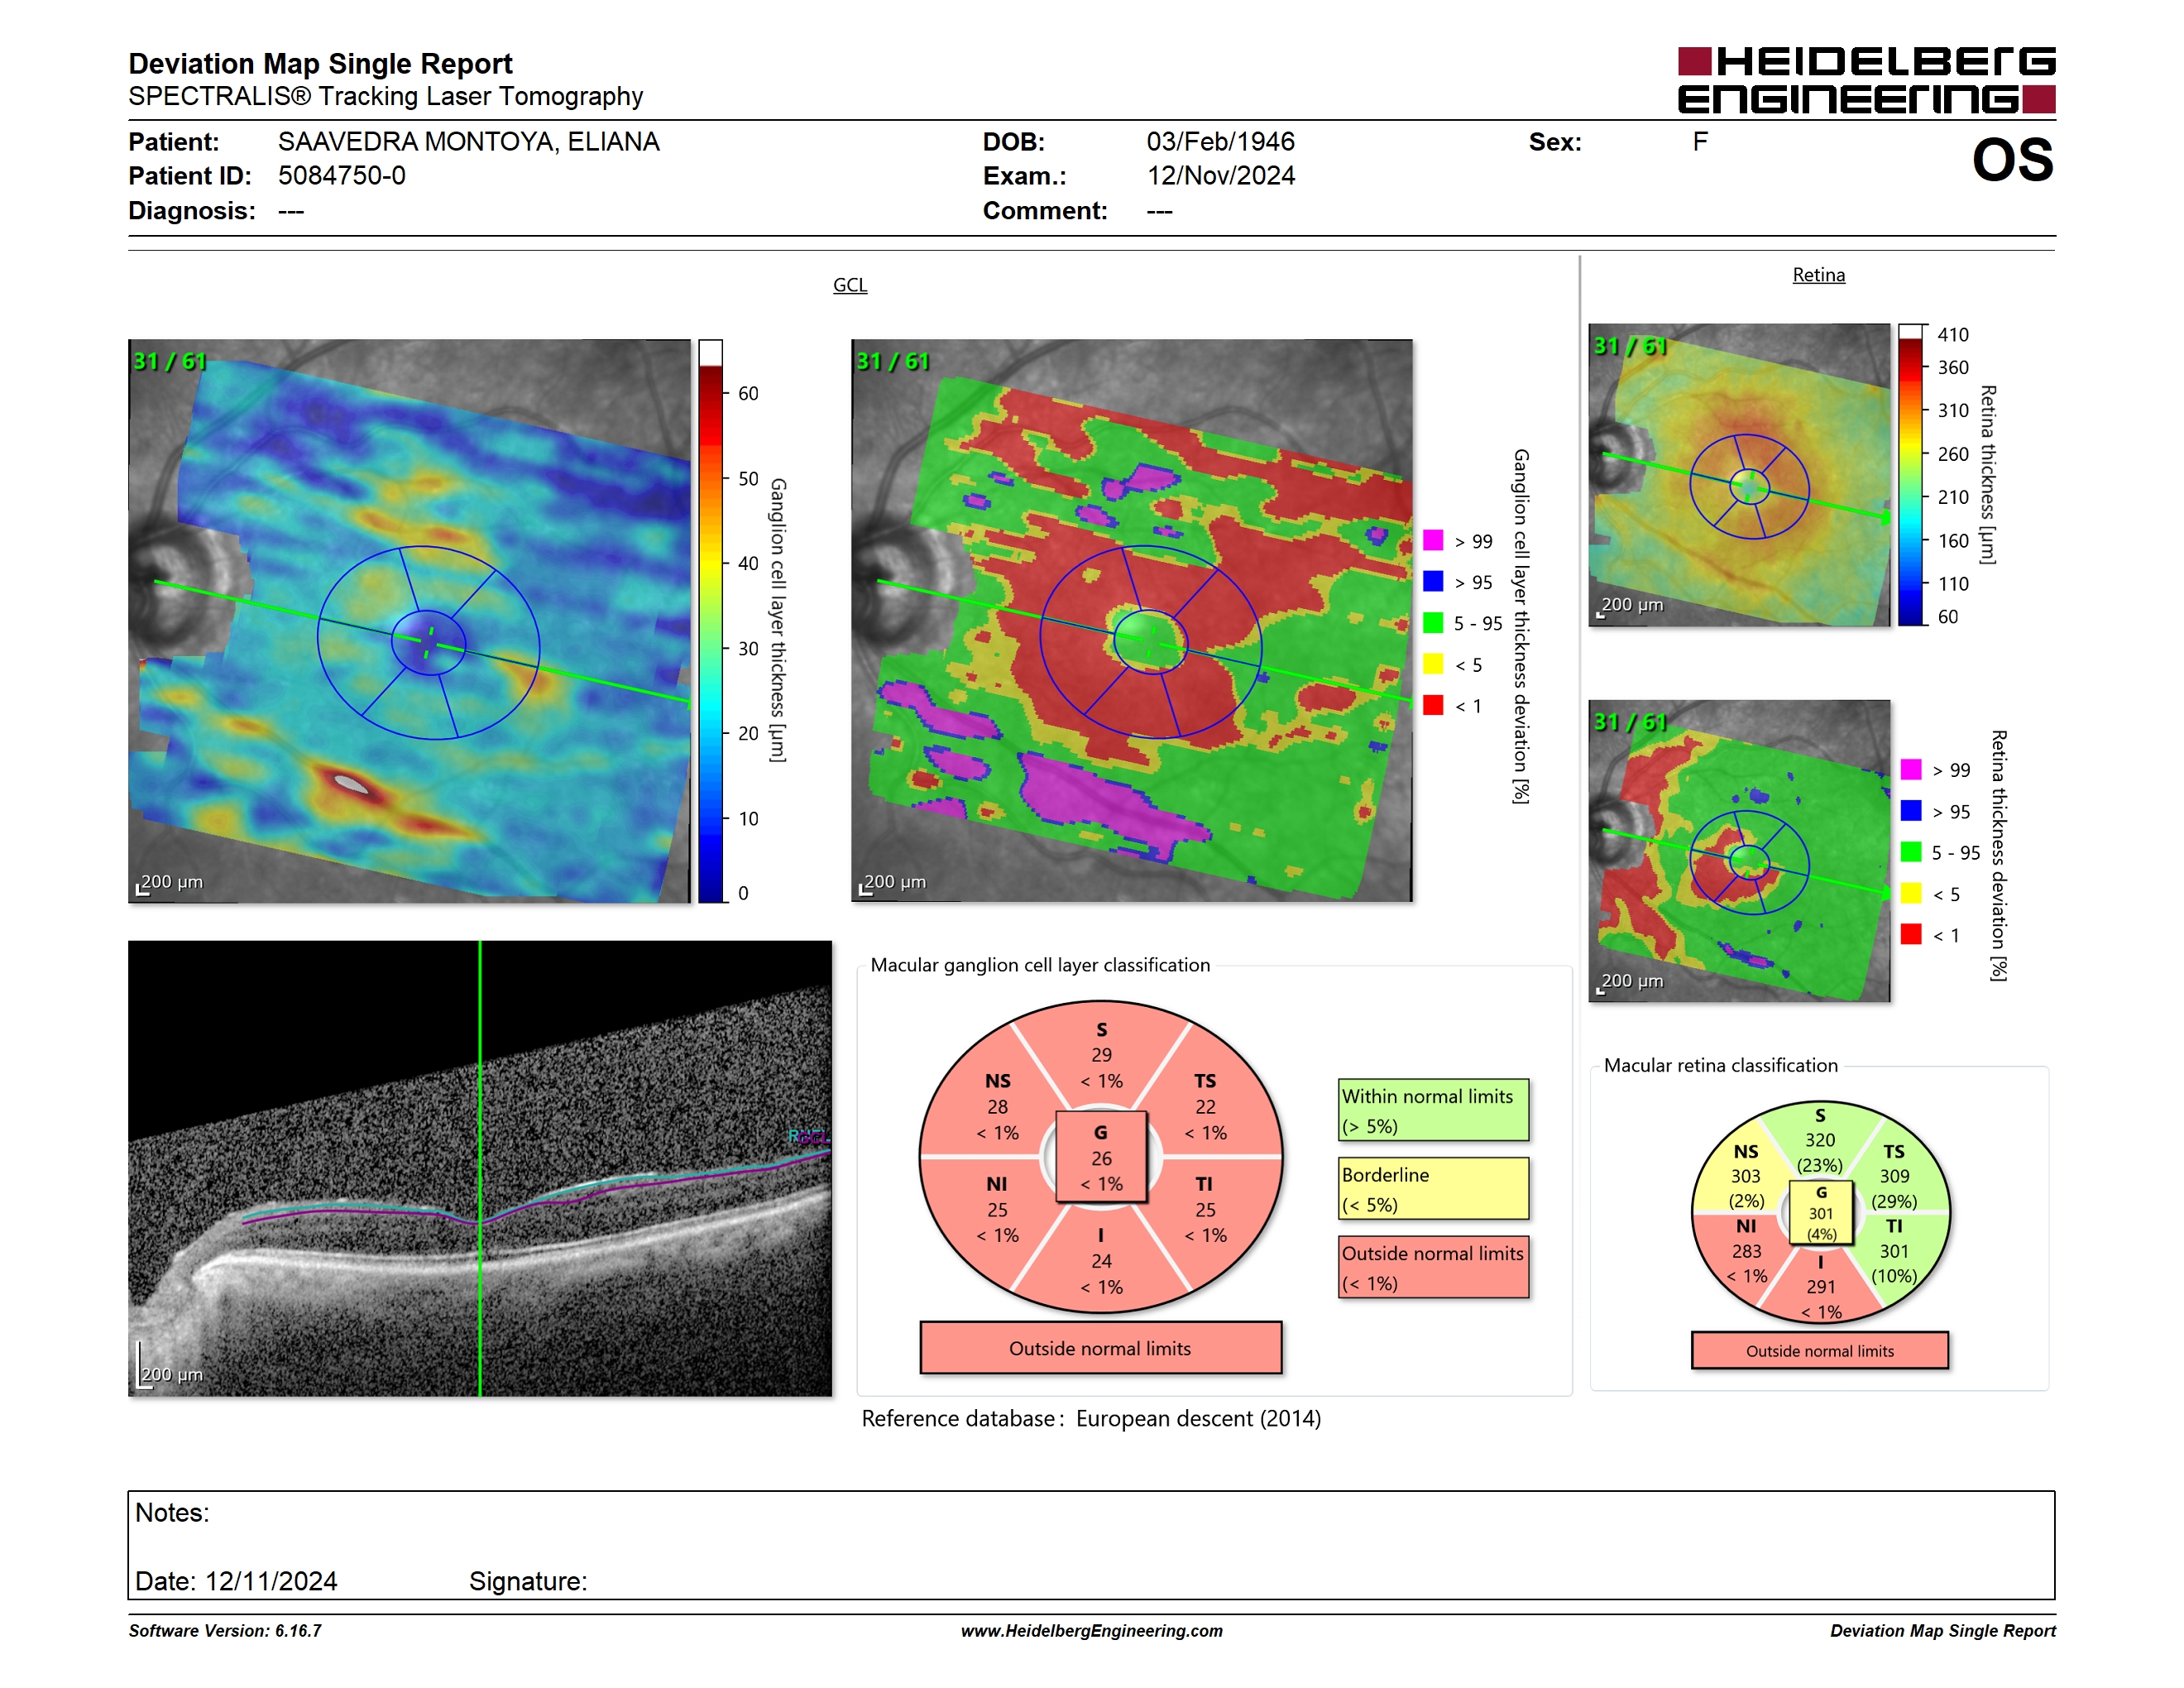Click the ganglion cell layer thickness color scale bar
Viewport: 2184px width, 1688px height.
pyautogui.click(x=710, y=621)
